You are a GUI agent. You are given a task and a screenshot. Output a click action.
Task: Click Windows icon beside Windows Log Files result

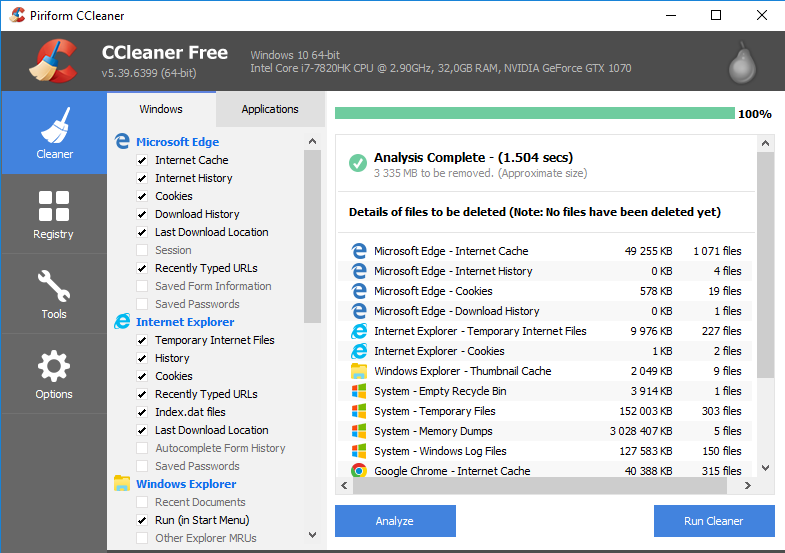[x=359, y=451]
